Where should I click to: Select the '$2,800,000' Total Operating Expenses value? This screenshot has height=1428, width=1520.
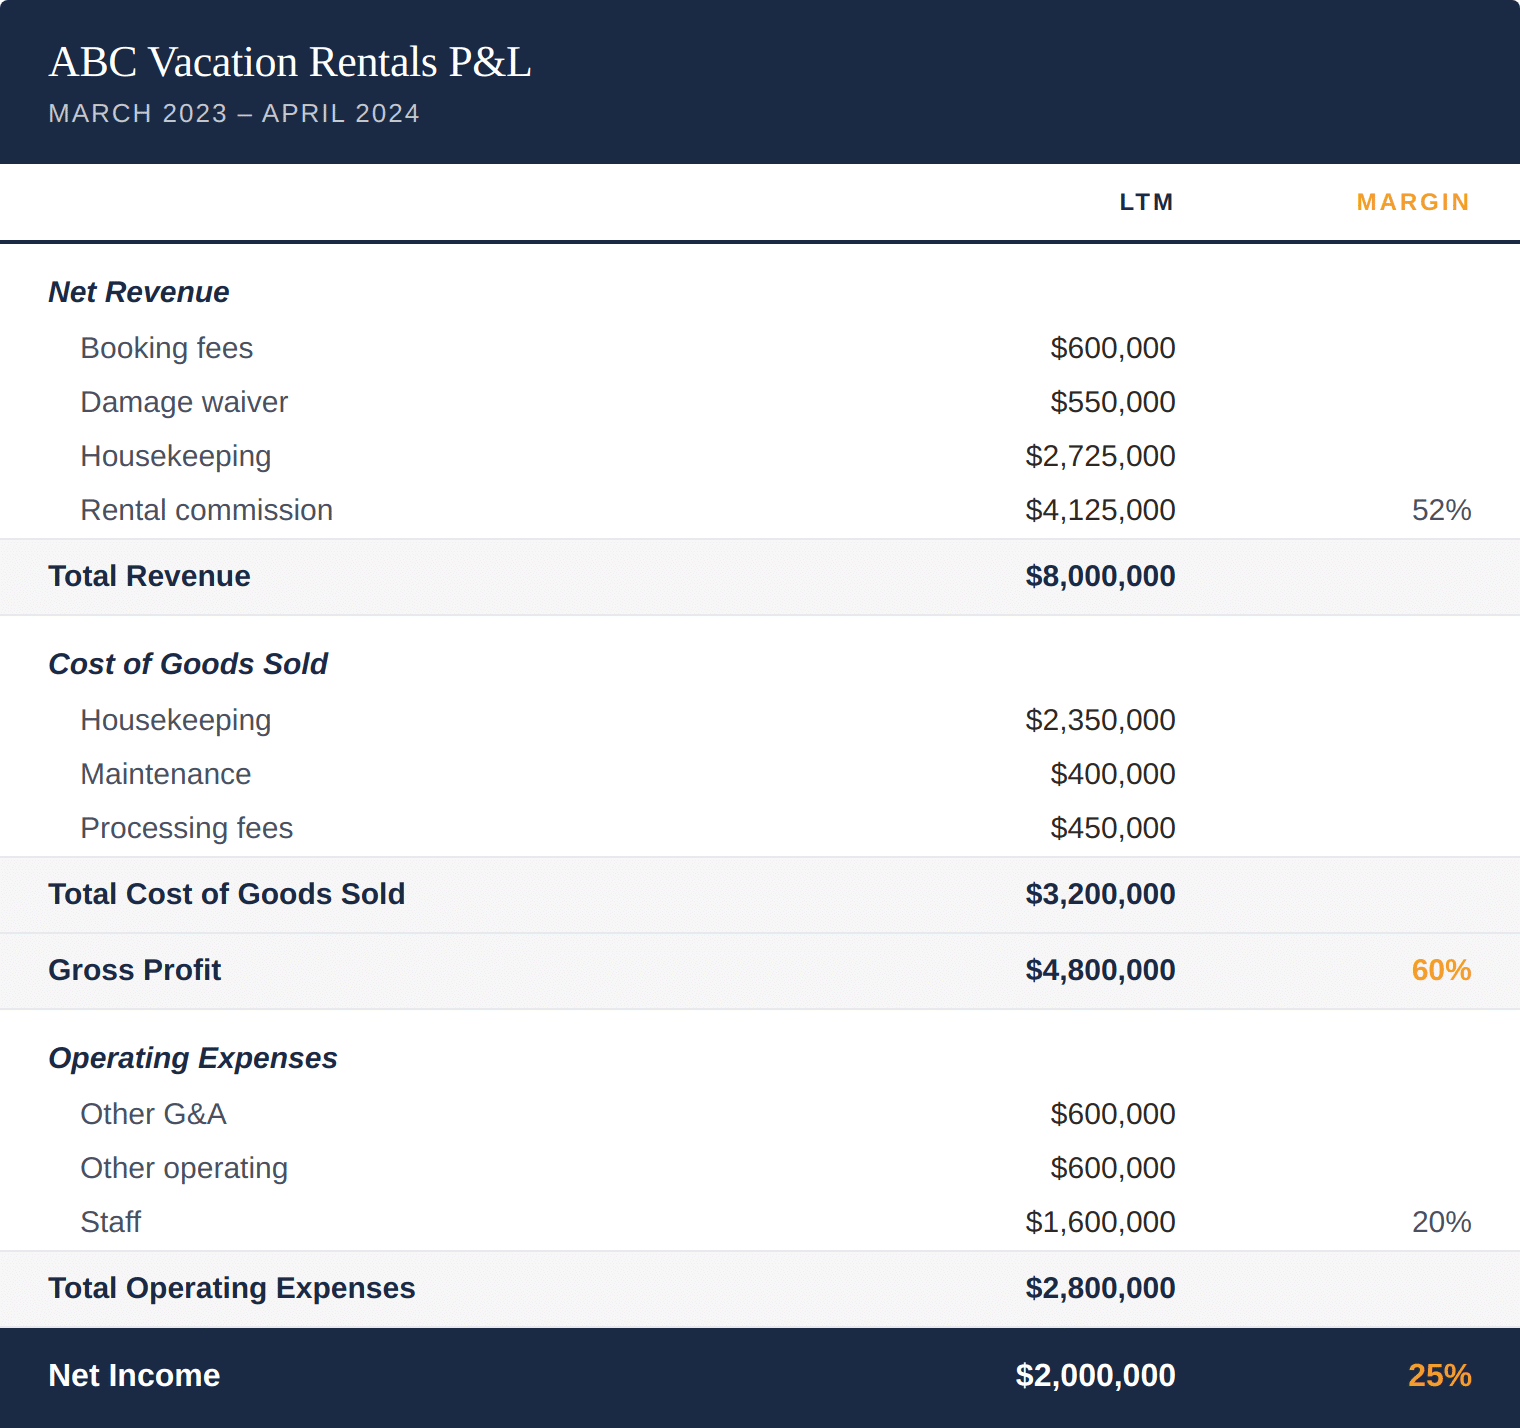[x=1100, y=1288]
